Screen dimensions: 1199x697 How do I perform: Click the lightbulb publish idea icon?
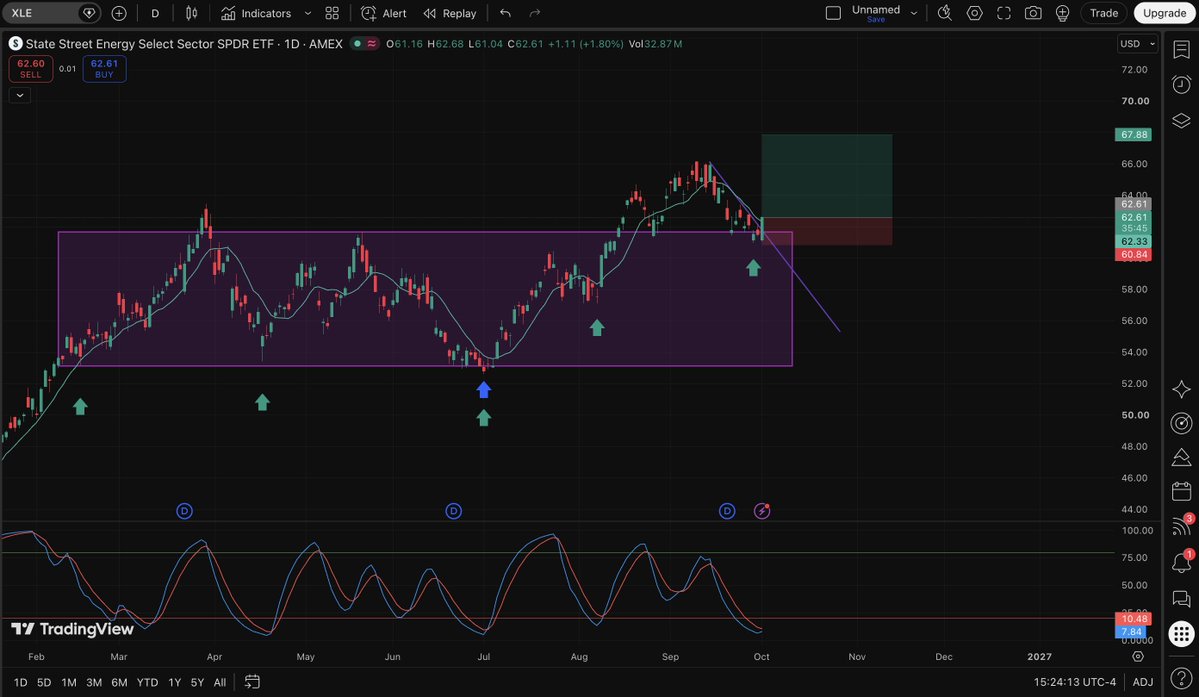click(x=1062, y=13)
